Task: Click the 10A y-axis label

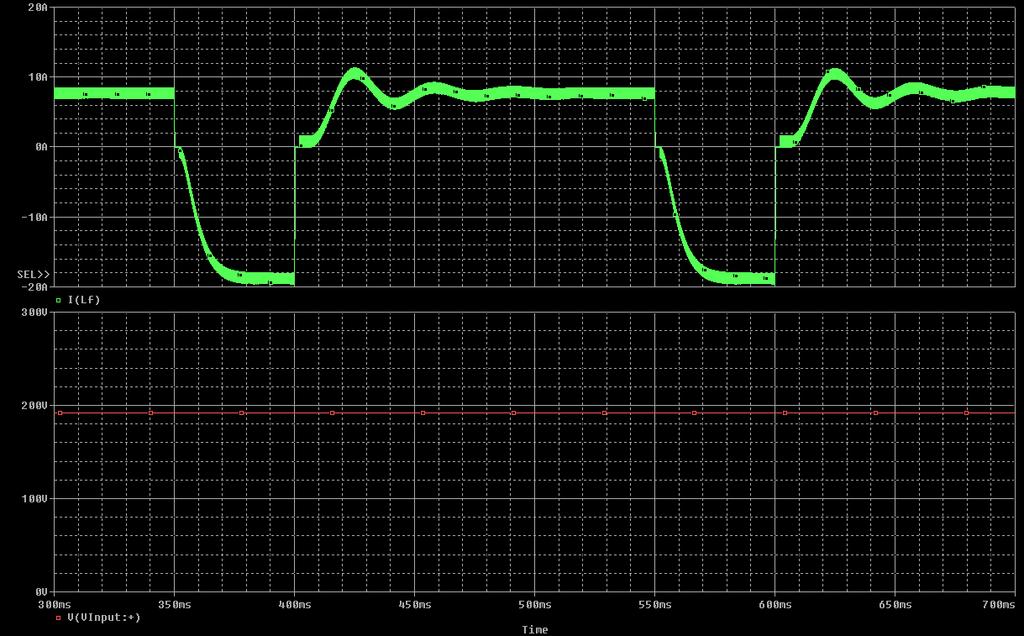Action: (x=39, y=77)
